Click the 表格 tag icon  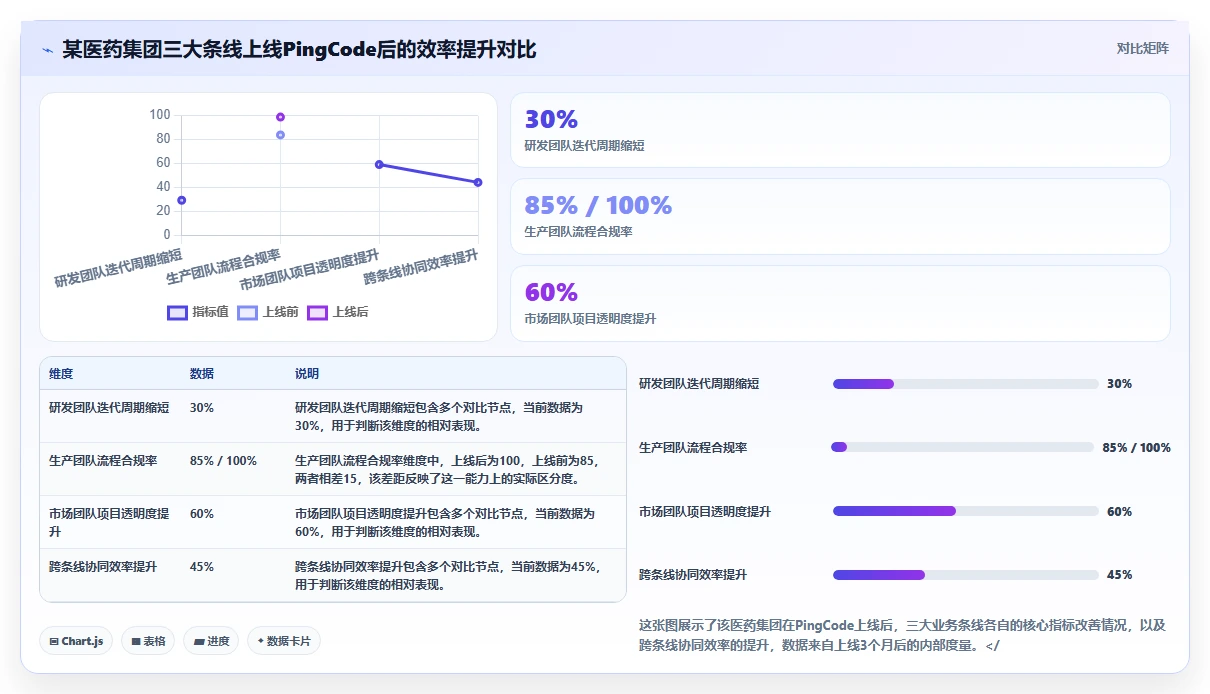click(x=135, y=642)
